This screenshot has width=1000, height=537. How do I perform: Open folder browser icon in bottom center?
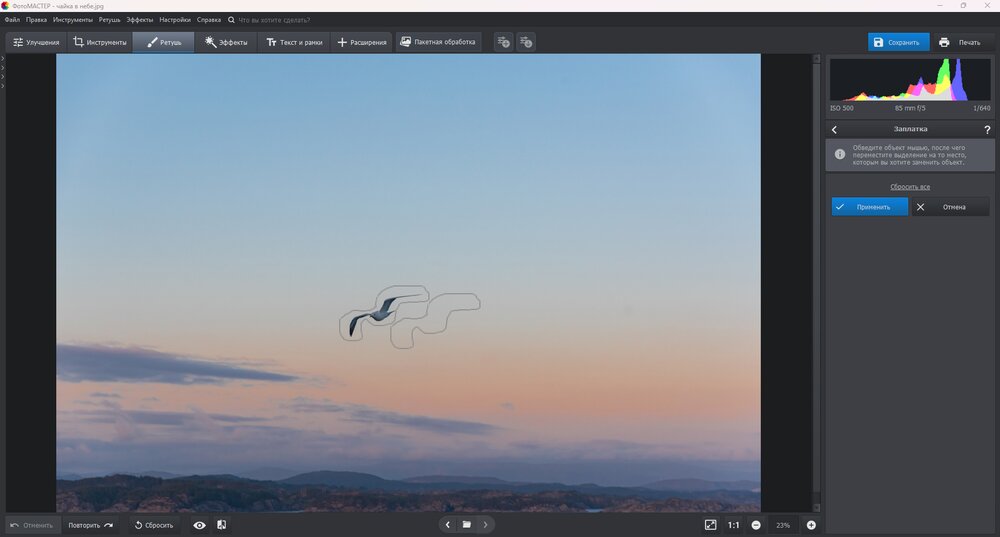click(x=466, y=525)
